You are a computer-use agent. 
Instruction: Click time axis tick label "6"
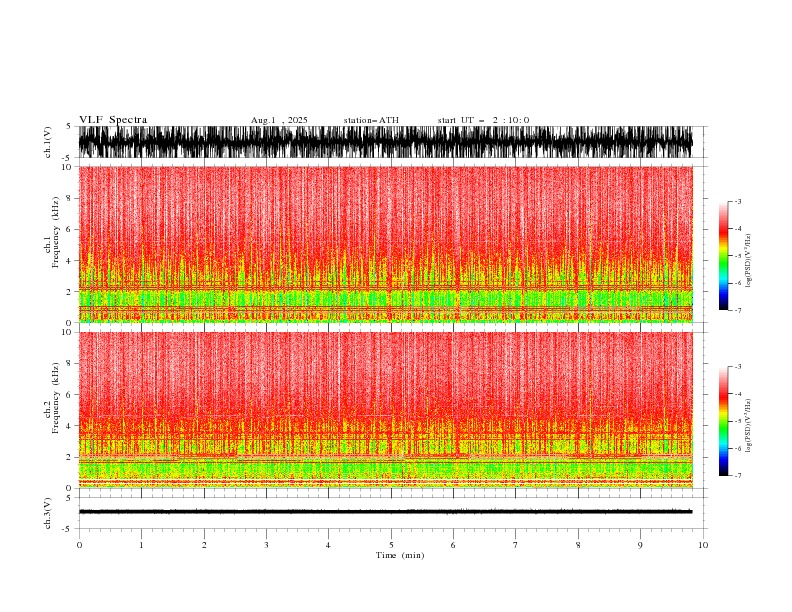click(x=453, y=545)
